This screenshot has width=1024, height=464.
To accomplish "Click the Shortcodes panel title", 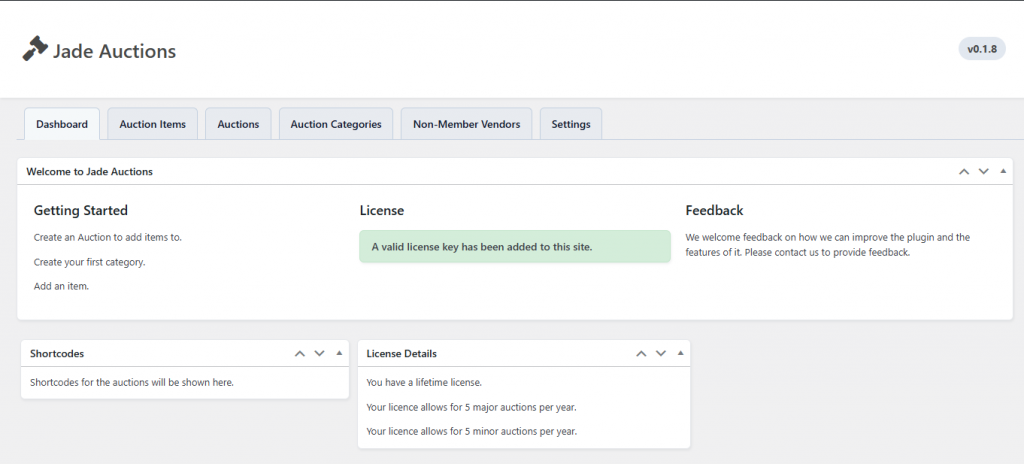I will 57,354.
